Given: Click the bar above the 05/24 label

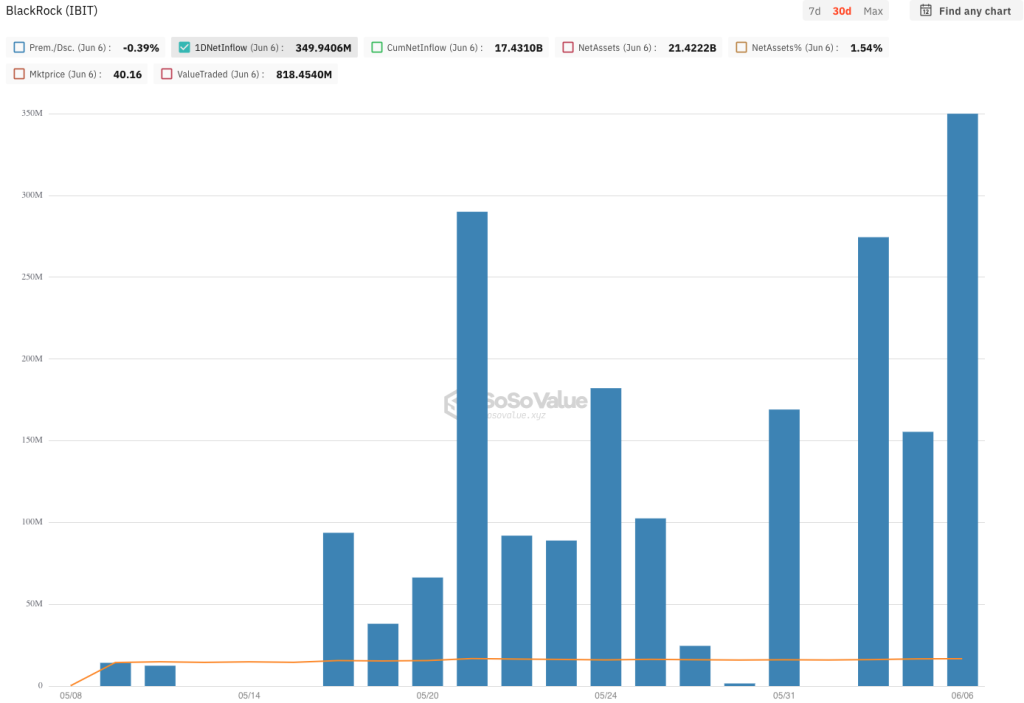Looking at the screenshot, I should pyautogui.click(x=605, y=536).
